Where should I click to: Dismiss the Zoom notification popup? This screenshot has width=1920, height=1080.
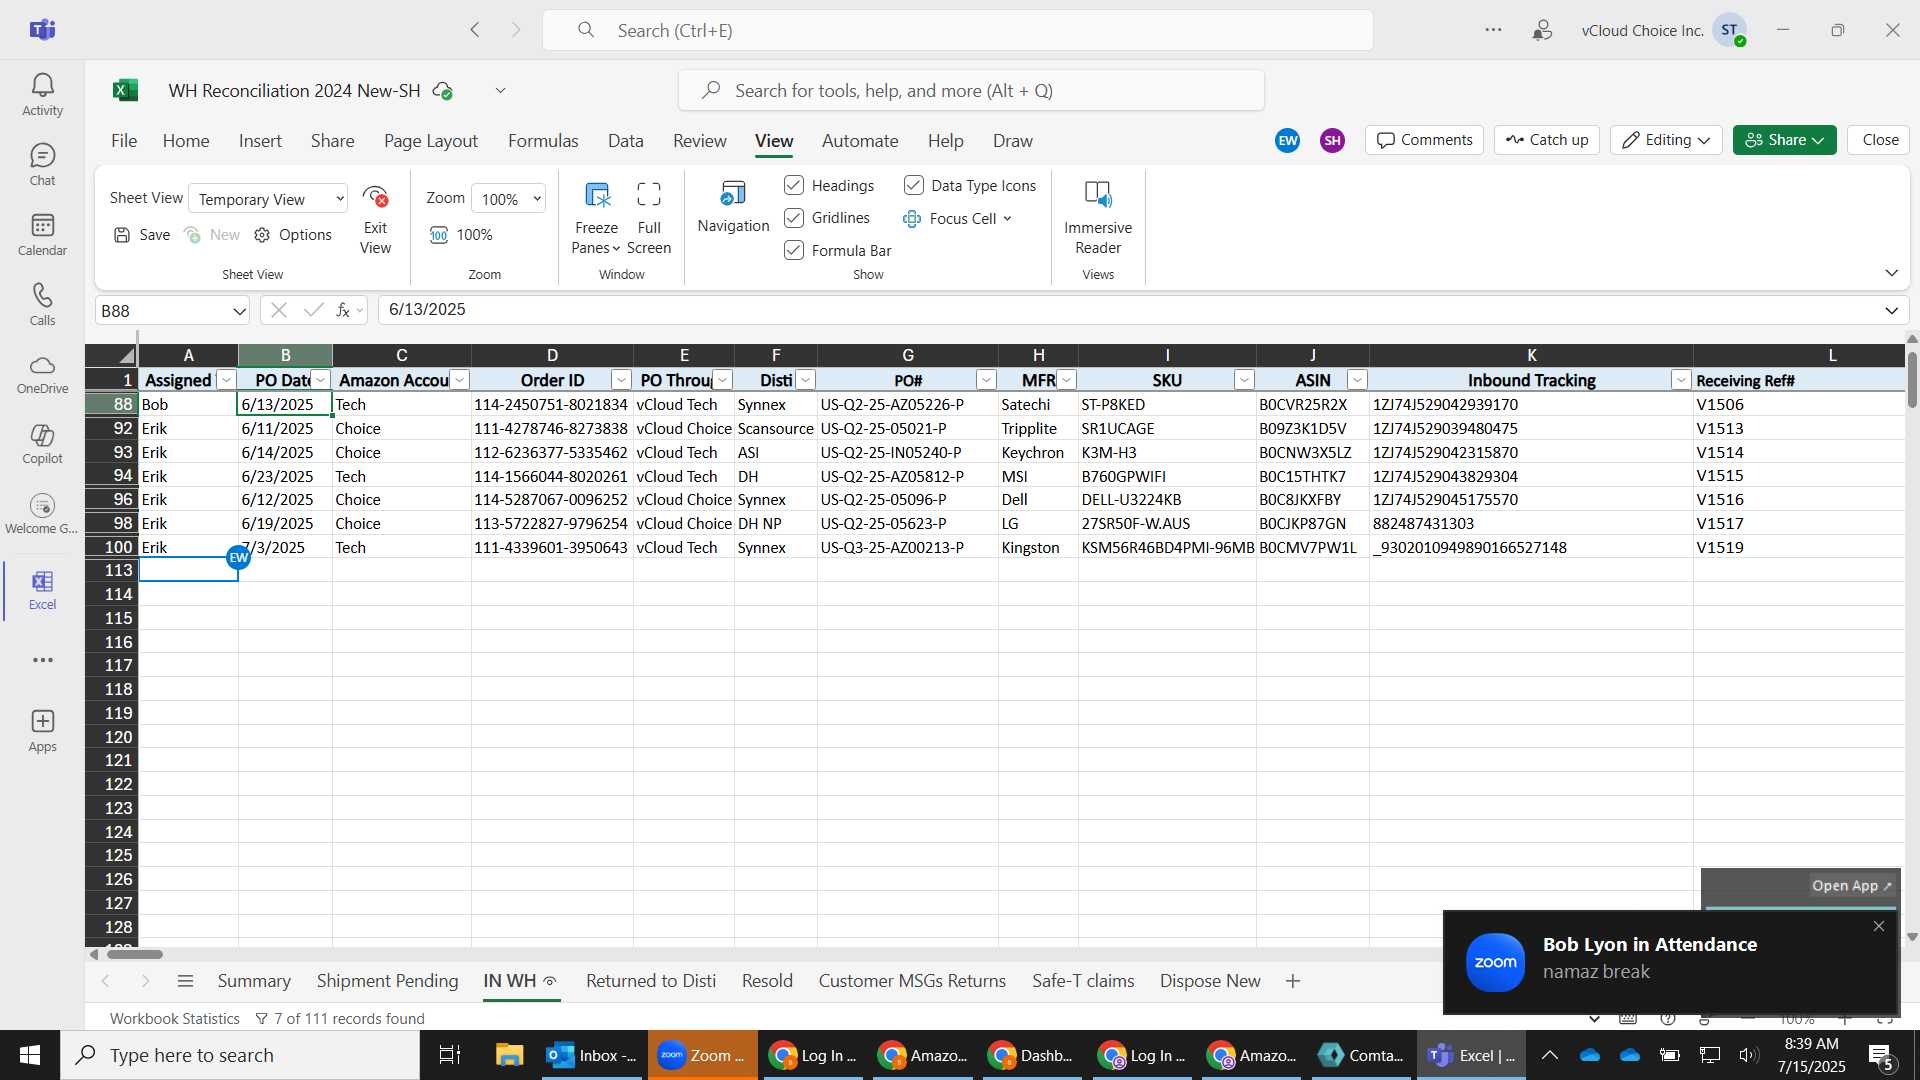pos(1879,927)
